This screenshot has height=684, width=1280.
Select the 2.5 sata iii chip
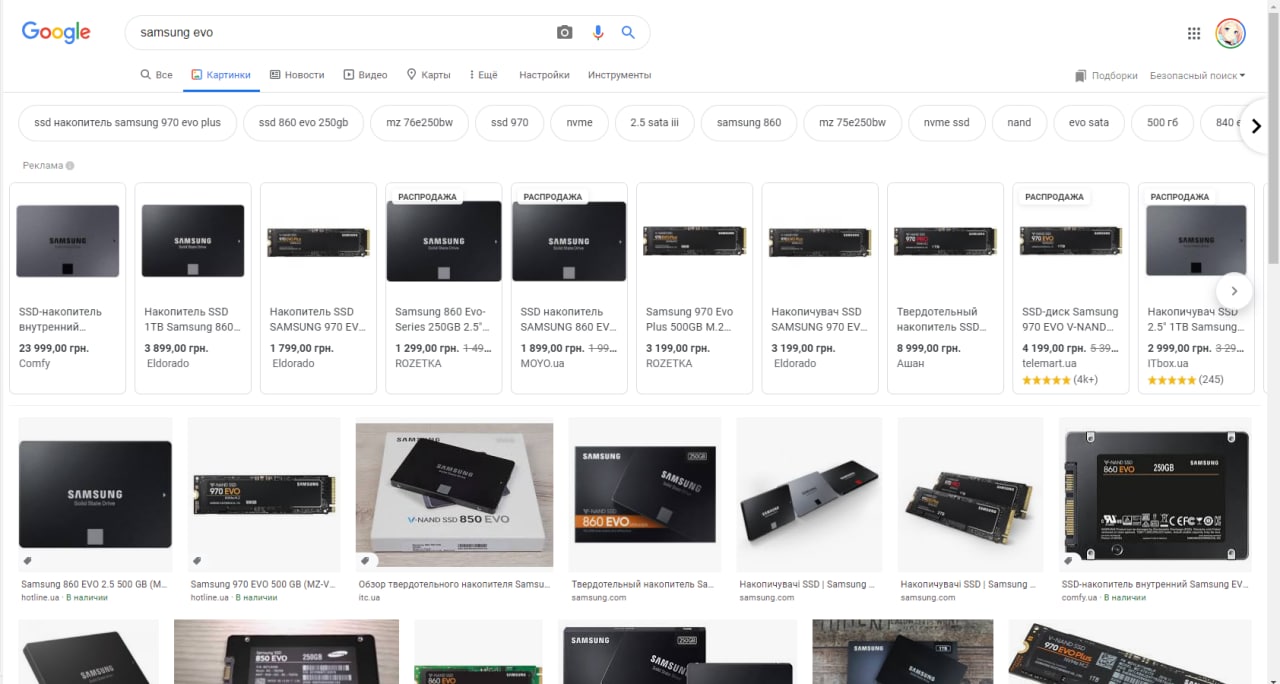(654, 123)
